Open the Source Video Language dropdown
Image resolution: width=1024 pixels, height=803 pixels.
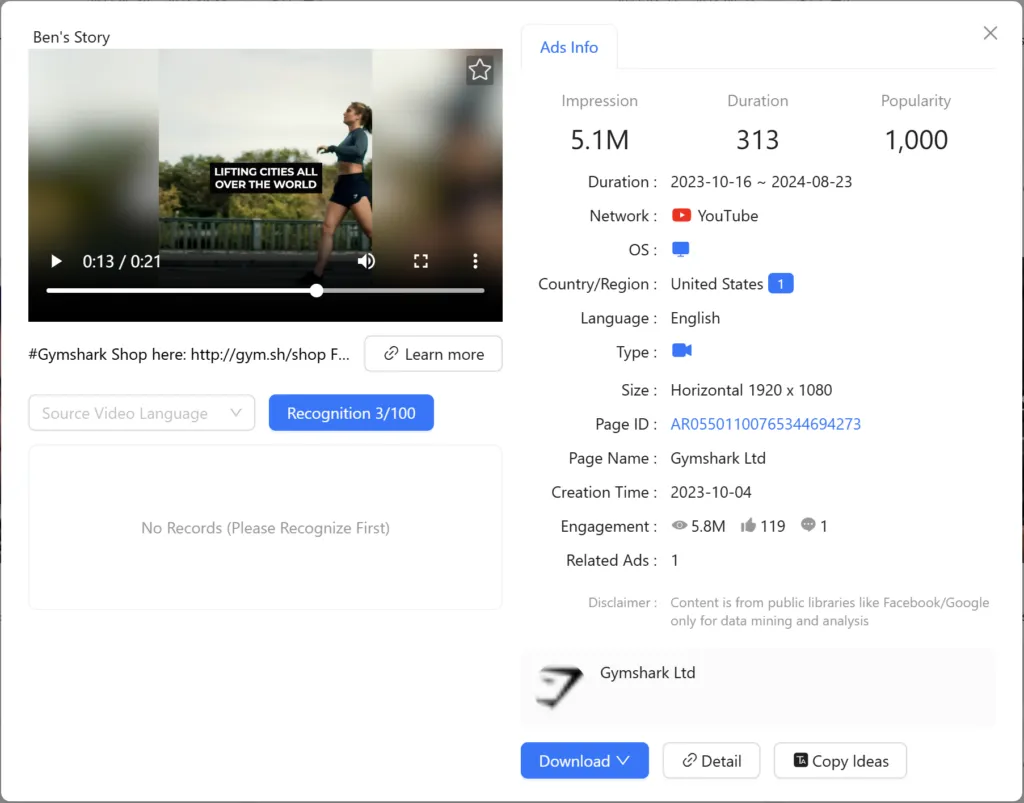pyautogui.click(x=141, y=412)
